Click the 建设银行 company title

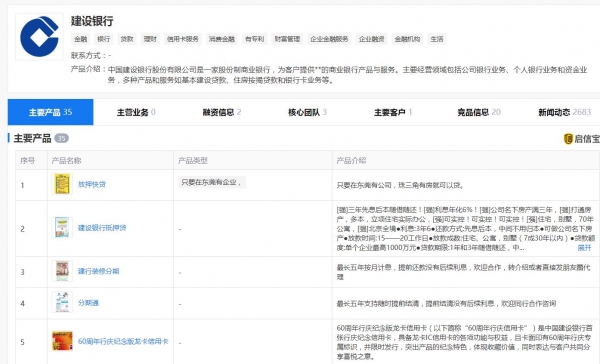(92, 21)
